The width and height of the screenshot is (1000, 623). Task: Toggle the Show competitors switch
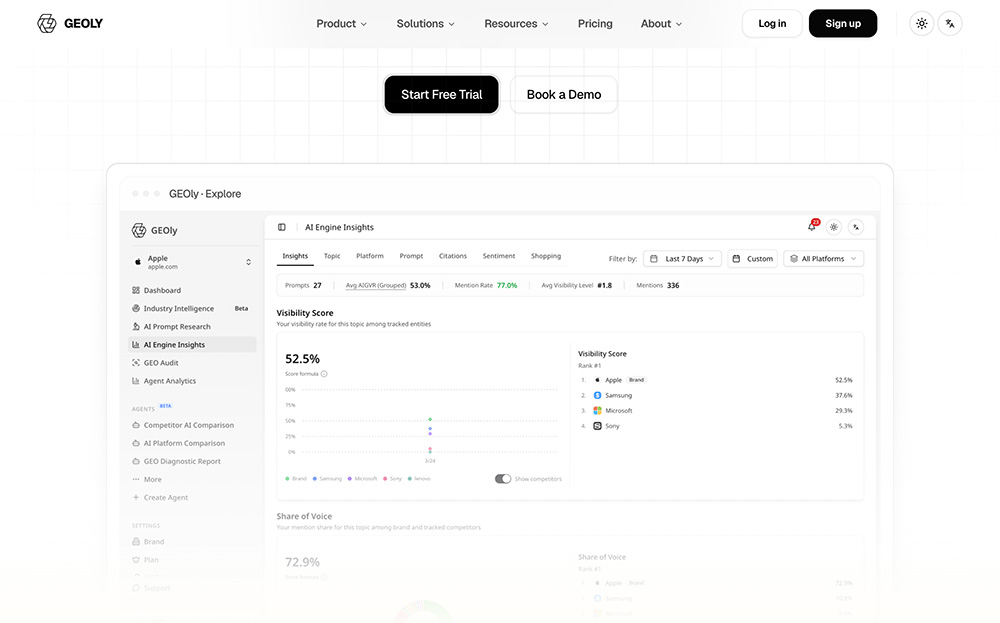pos(503,479)
